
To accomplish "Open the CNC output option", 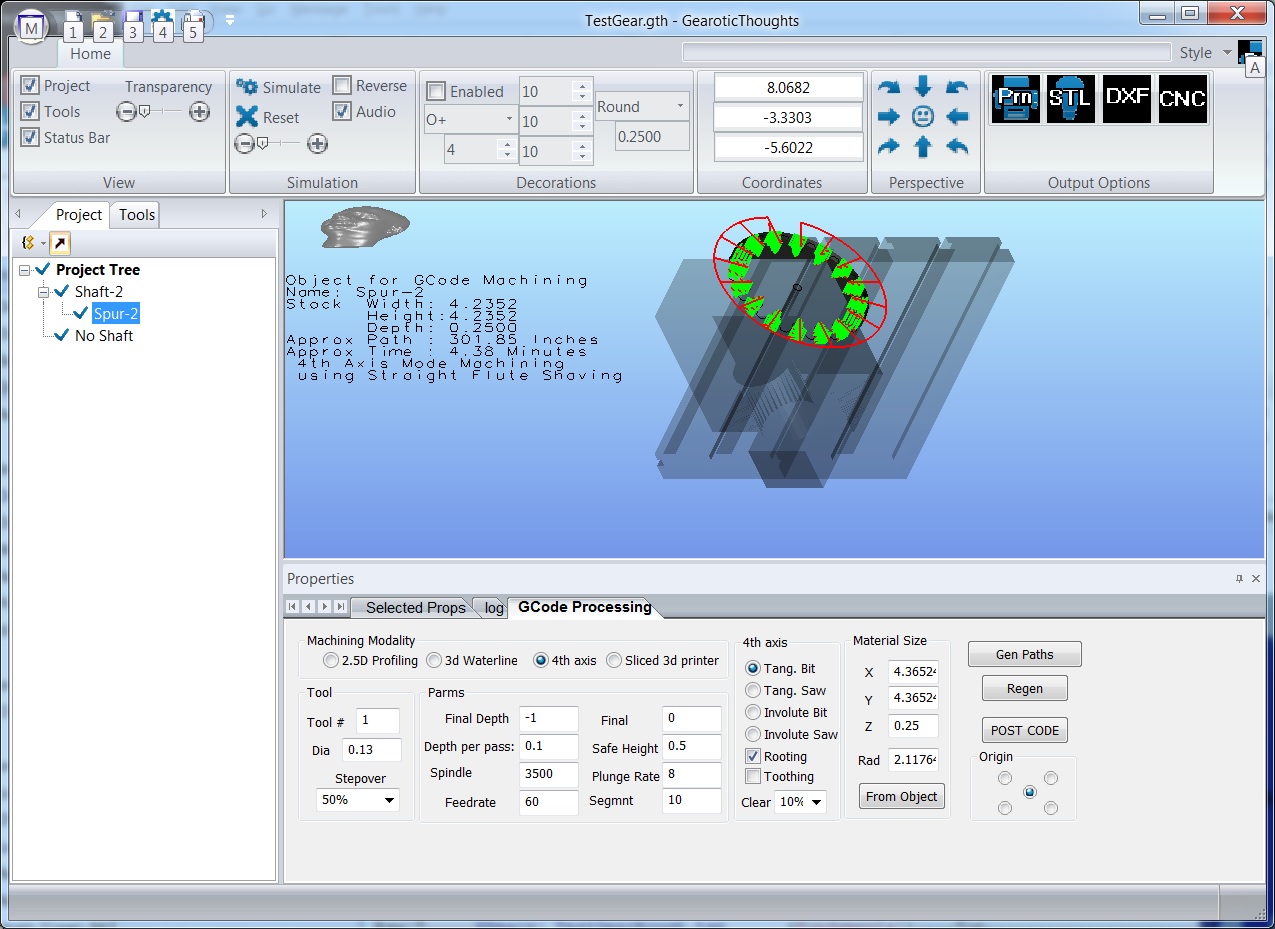I will coord(1182,99).
